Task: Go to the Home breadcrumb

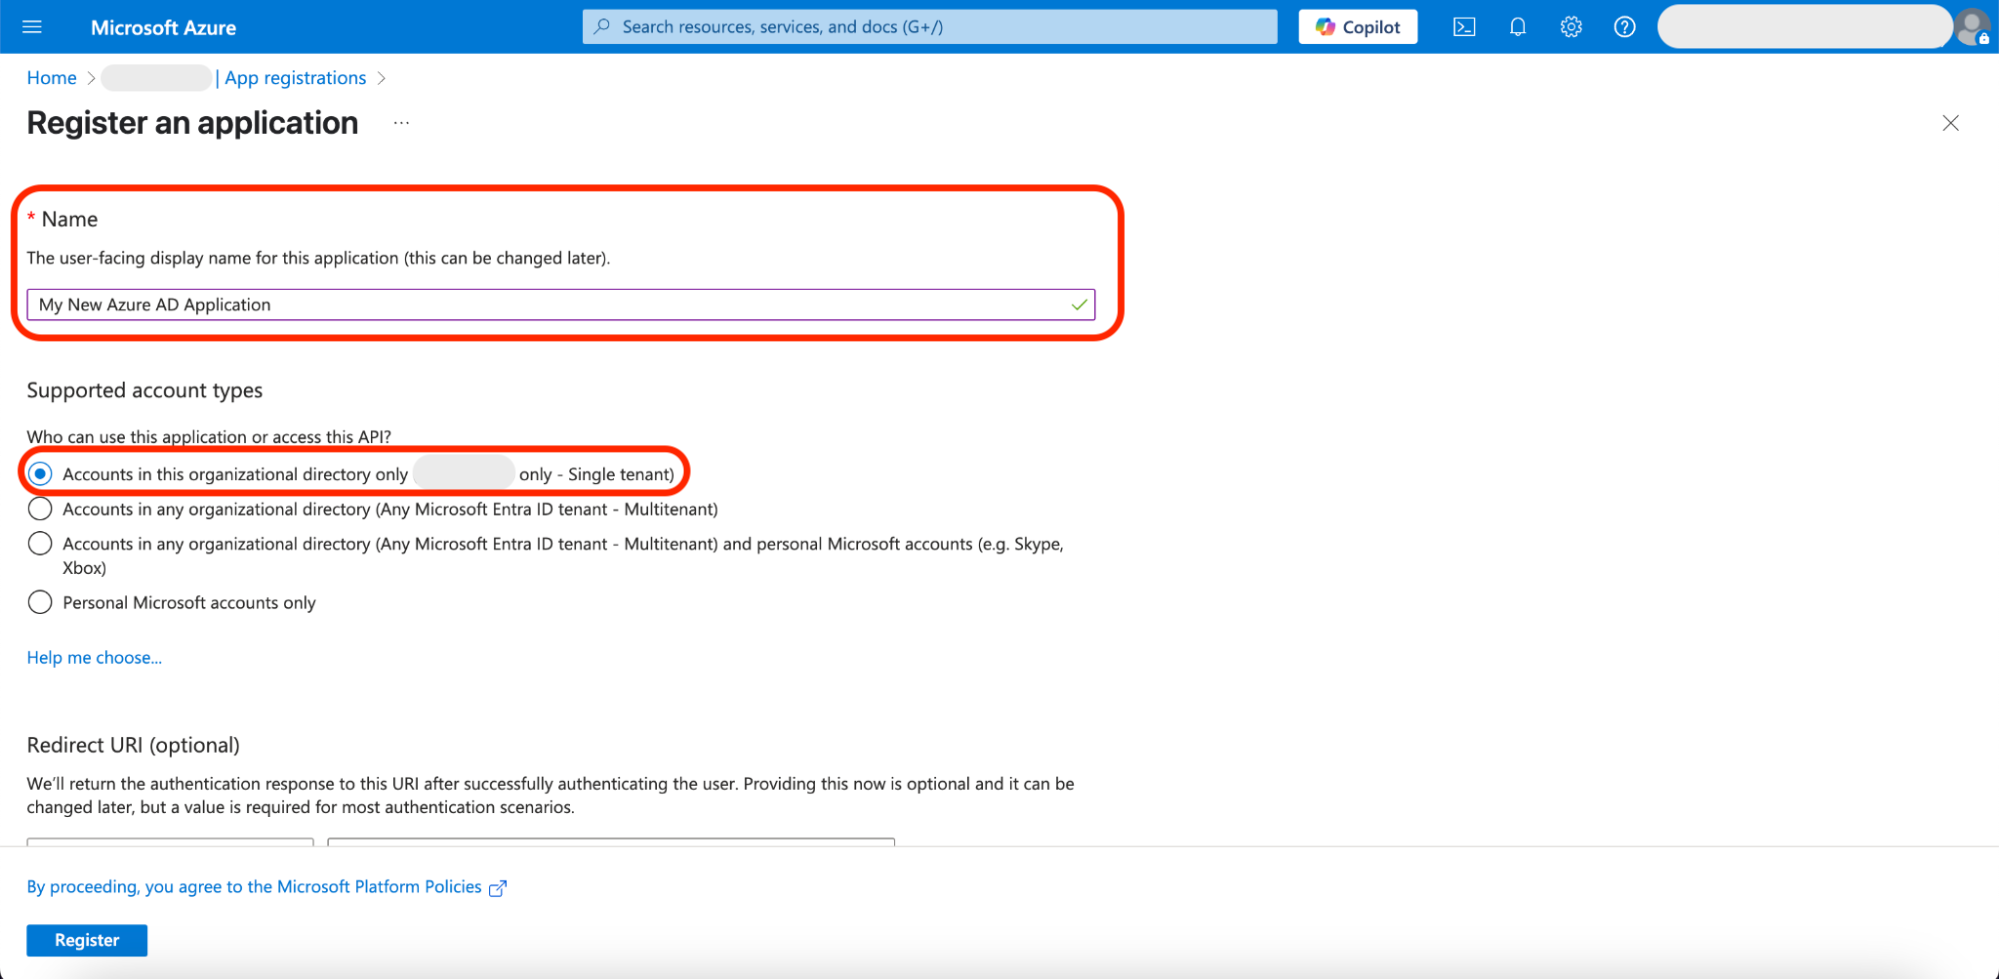Action: coord(52,78)
